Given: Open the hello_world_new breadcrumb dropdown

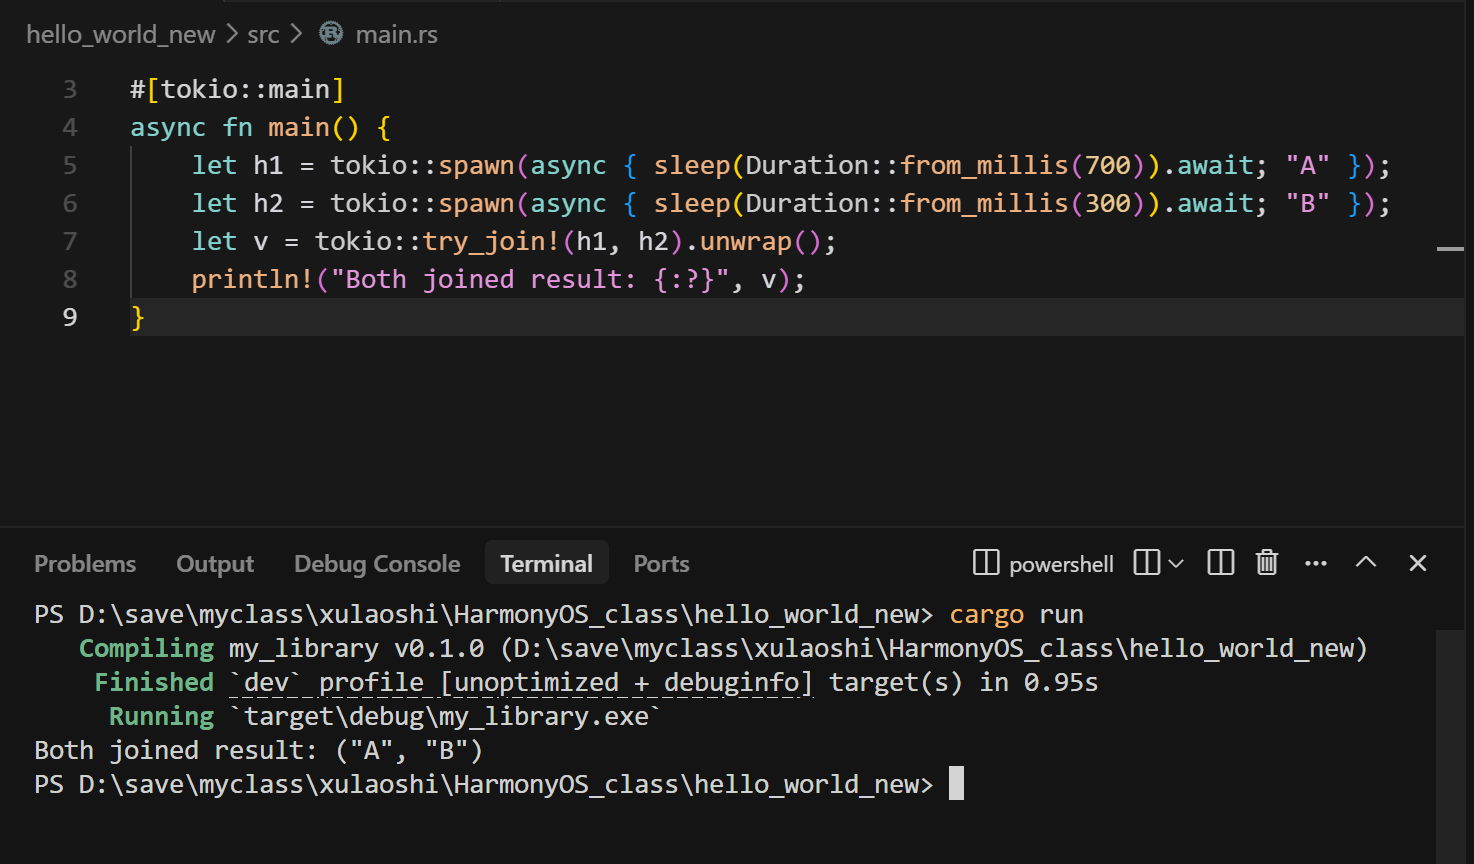Looking at the screenshot, I should coord(120,33).
